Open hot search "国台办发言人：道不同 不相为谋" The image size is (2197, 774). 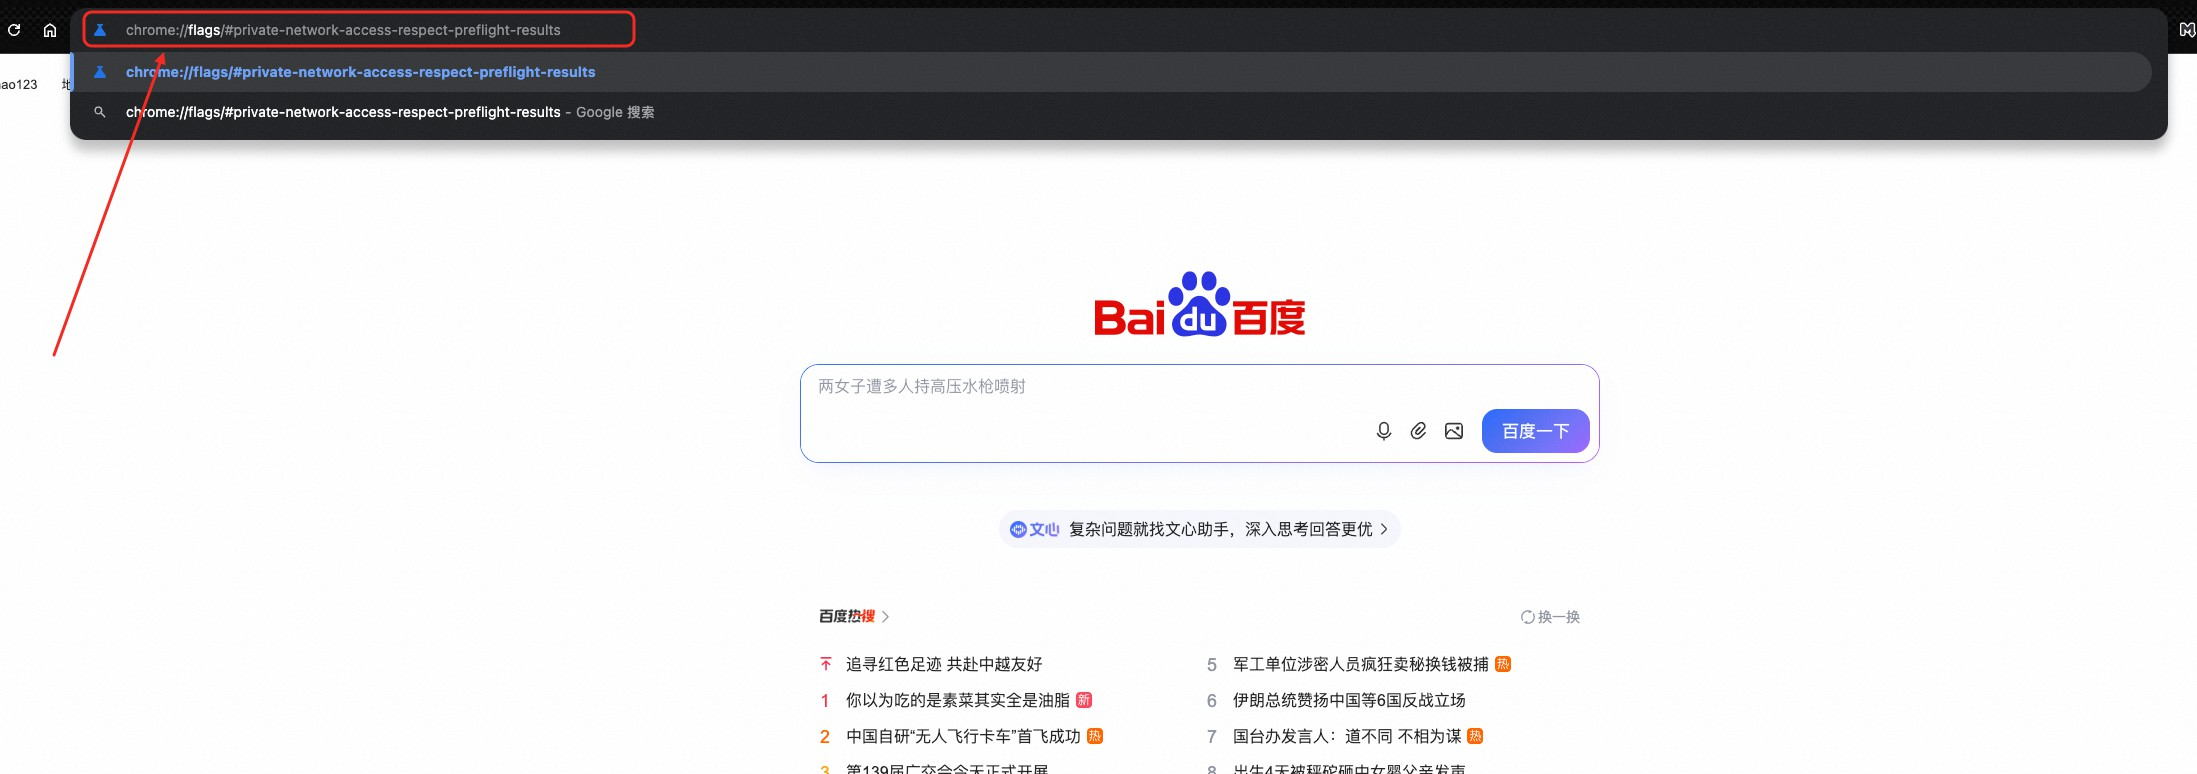click(1346, 736)
